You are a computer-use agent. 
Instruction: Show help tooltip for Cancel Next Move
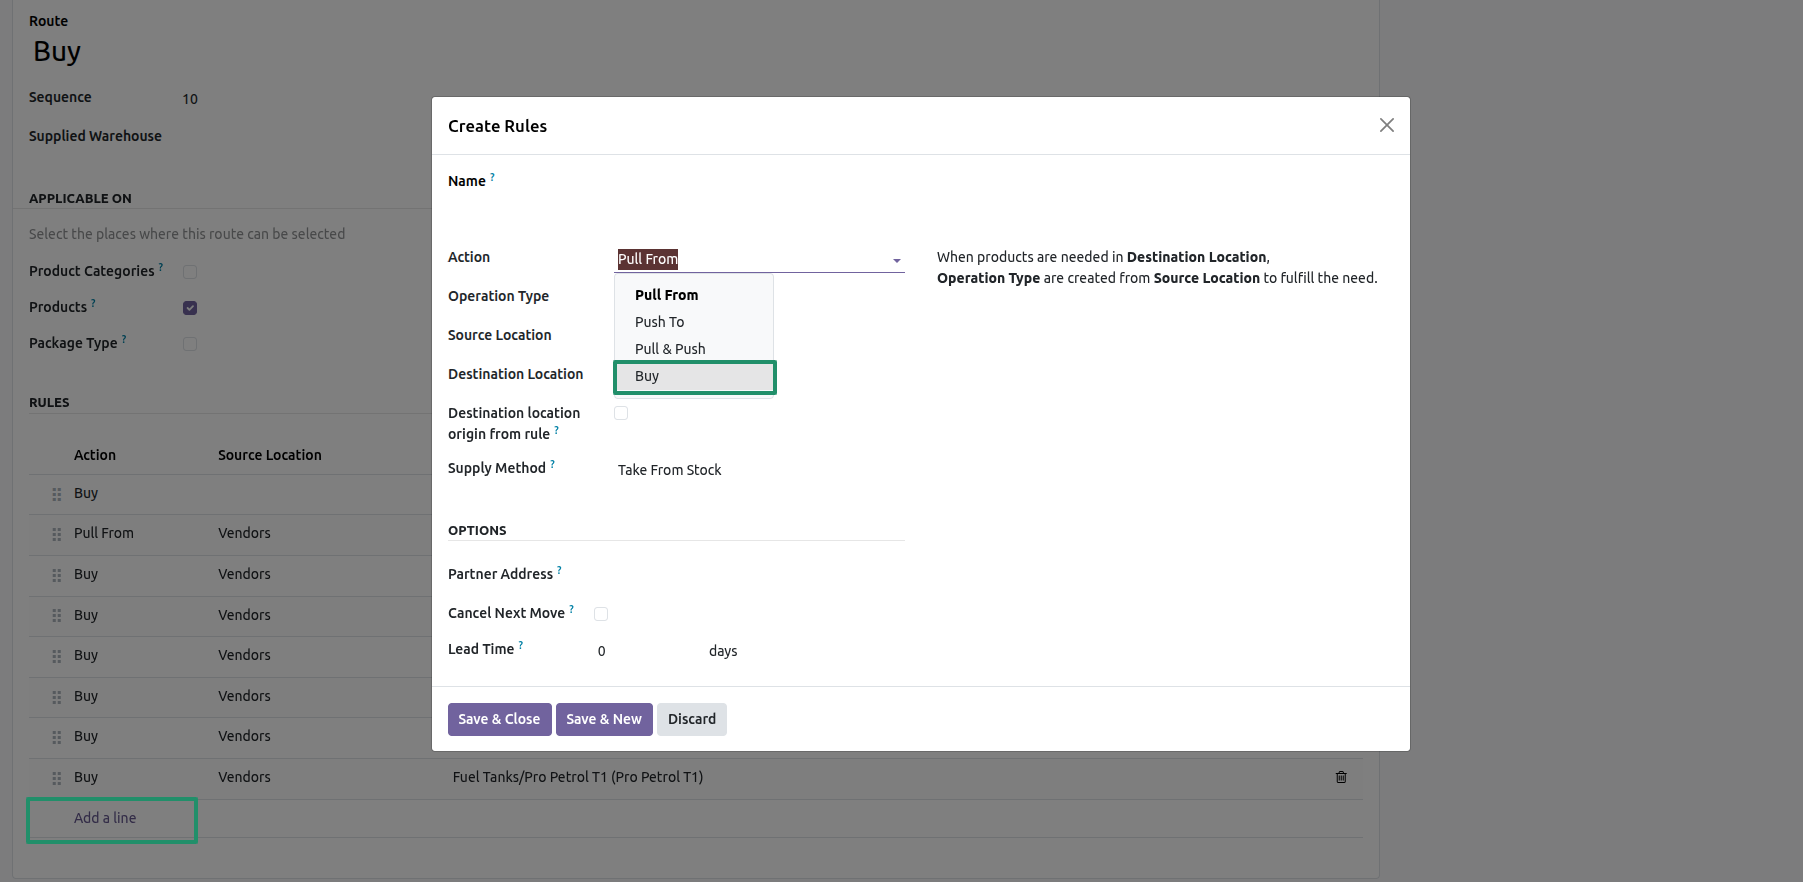click(571, 609)
